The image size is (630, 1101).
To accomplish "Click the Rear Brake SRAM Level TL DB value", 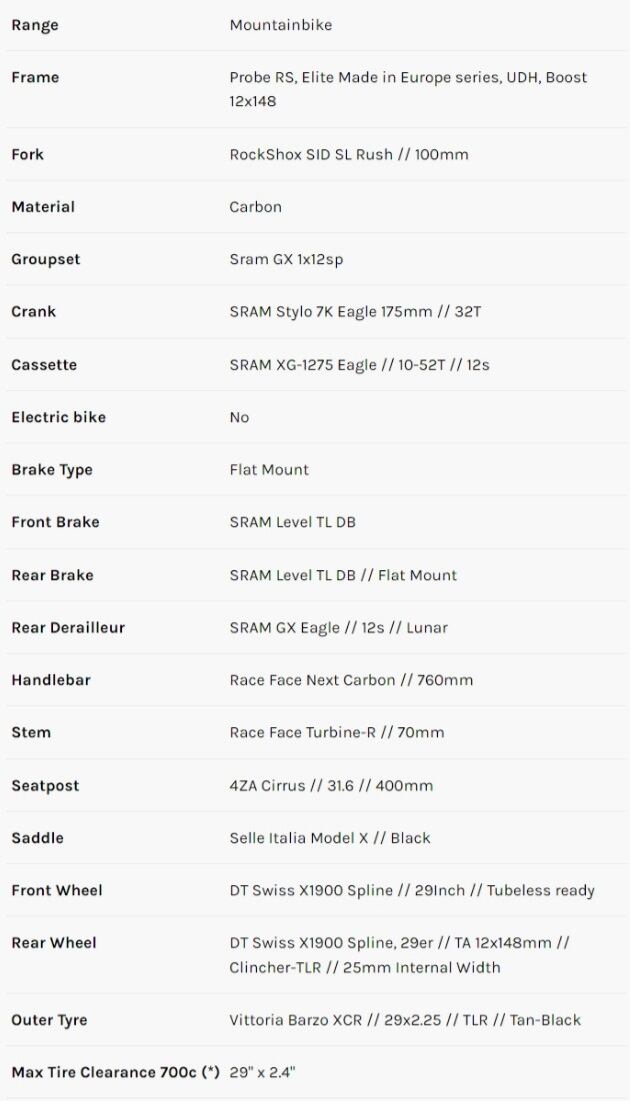I will (343, 575).
